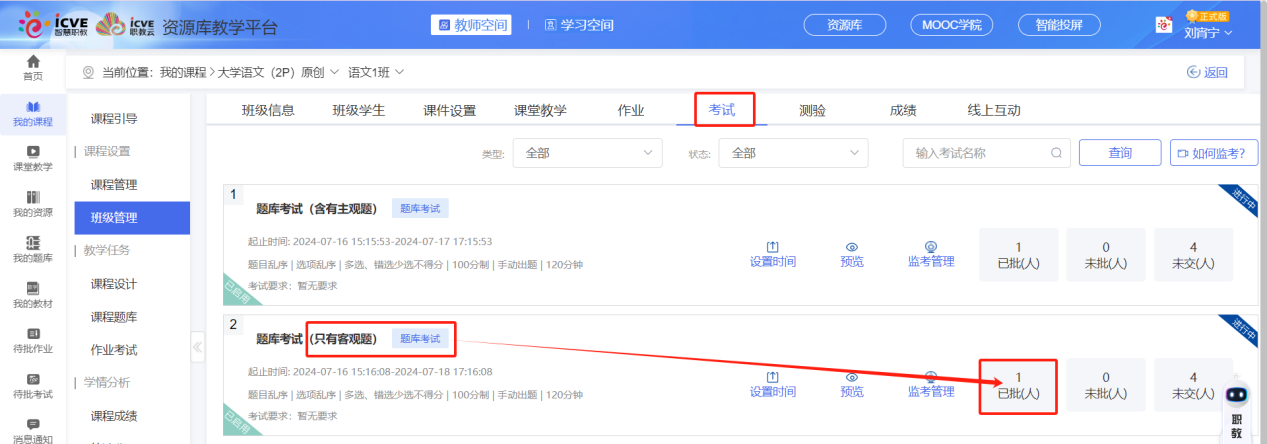
Task: Open 我的教材 sidebar icon
Action: [x=33, y=289]
